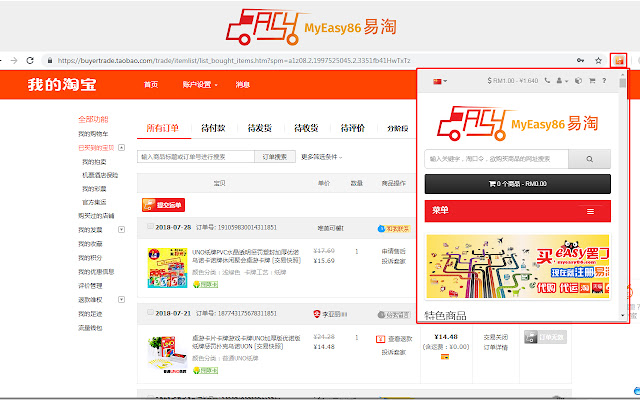Image resolution: width=640 pixels, height=400 pixels.
Task: Open 我的足迹 in sidebar
Action: pos(90,314)
